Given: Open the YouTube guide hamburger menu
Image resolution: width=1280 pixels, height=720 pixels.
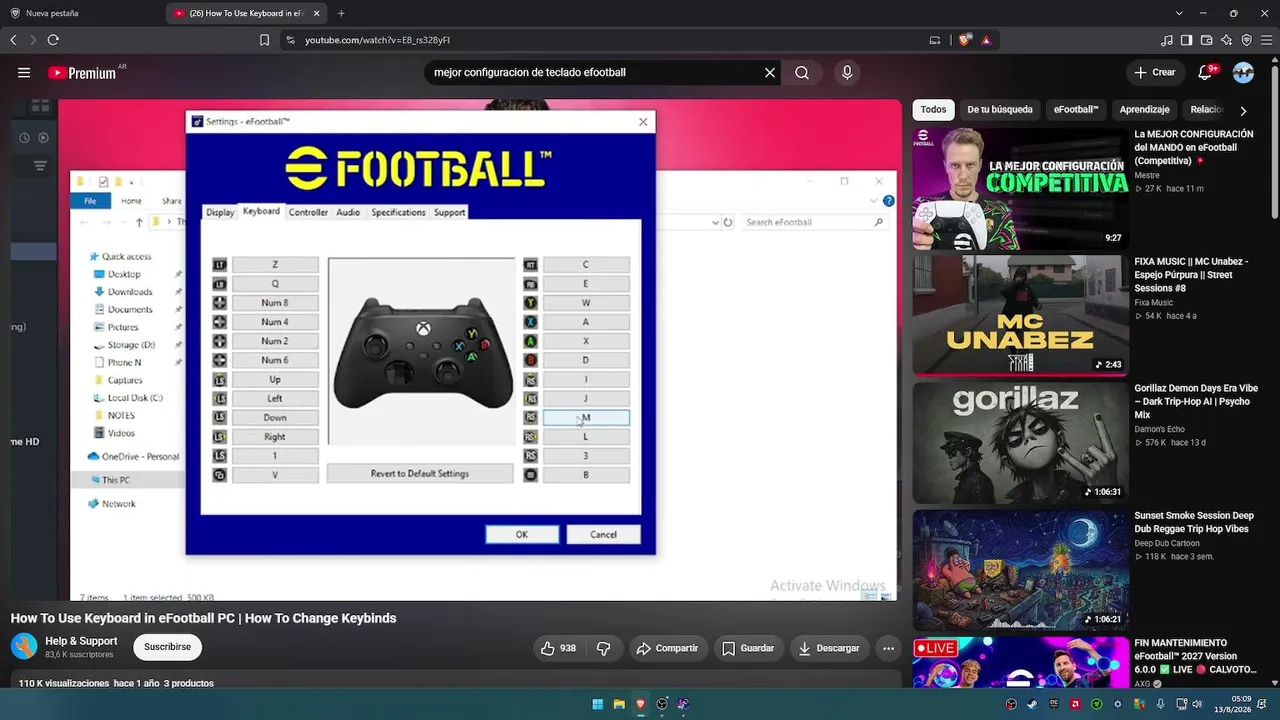Looking at the screenshot, I should point(24,73).
